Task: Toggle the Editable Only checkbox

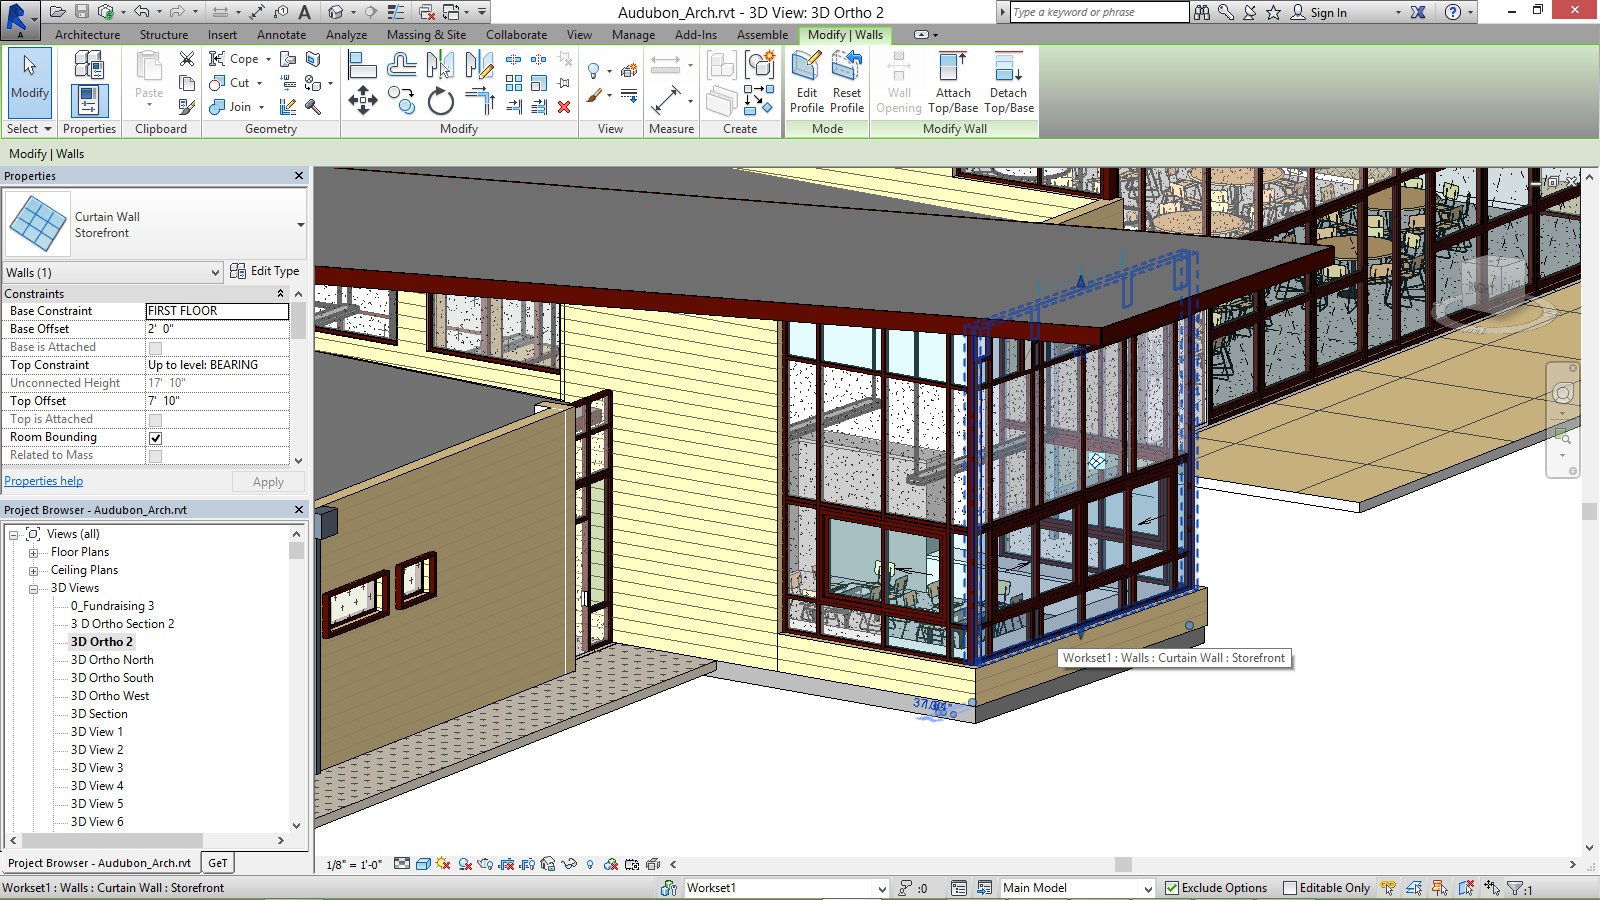Action: click(x=1290, y=888)
